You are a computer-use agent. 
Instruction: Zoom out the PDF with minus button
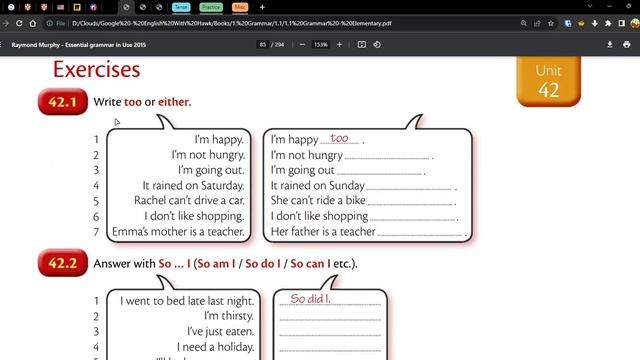click(x=302, y=44)
